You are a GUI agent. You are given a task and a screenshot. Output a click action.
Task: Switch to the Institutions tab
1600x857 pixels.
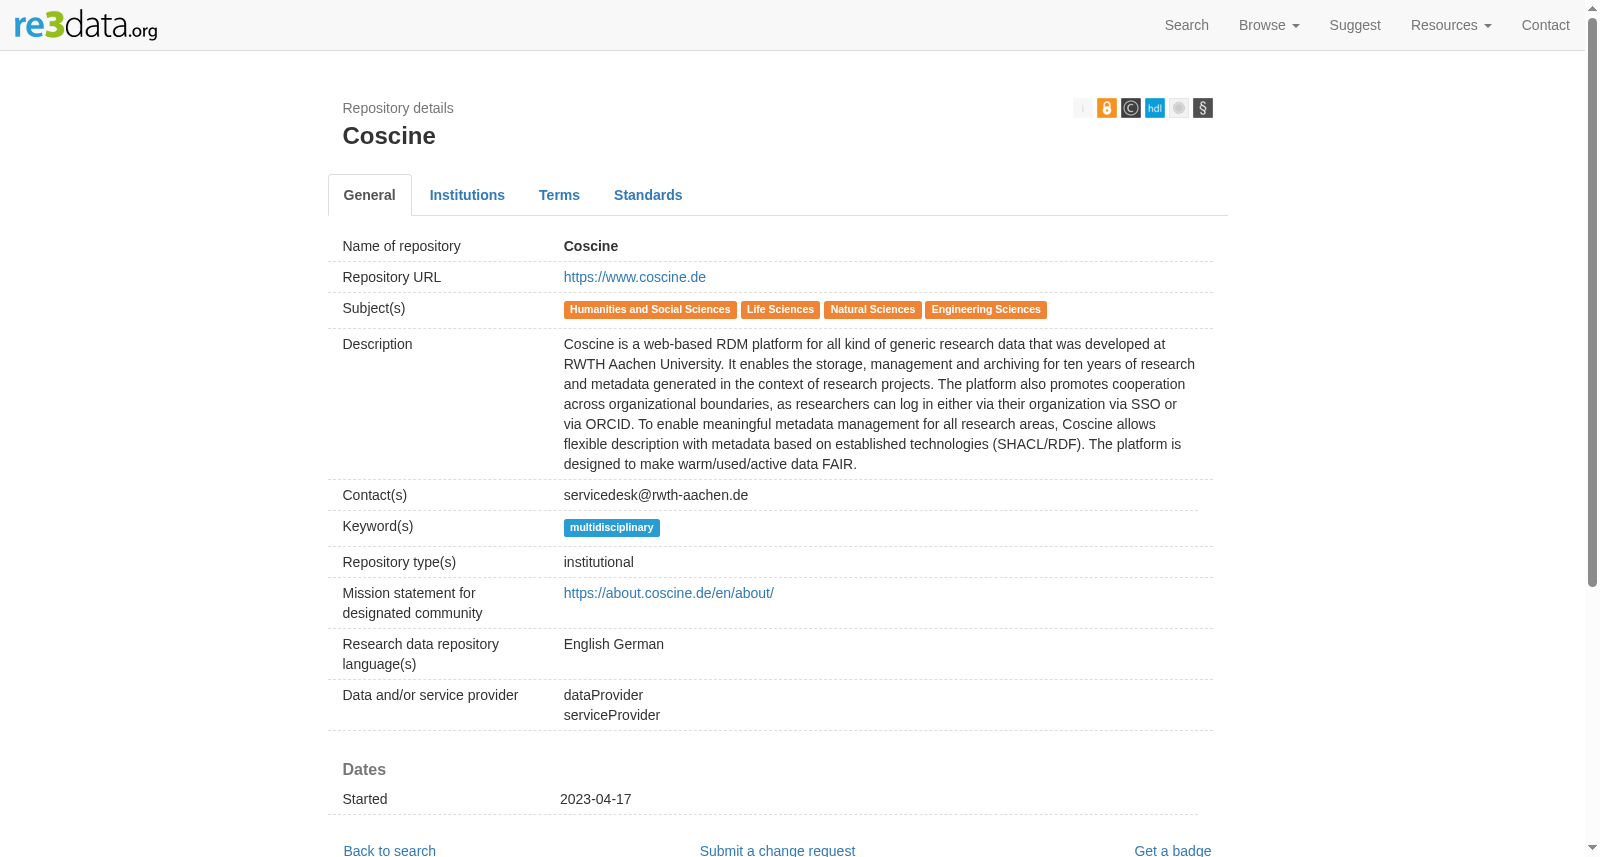point(467,195)
